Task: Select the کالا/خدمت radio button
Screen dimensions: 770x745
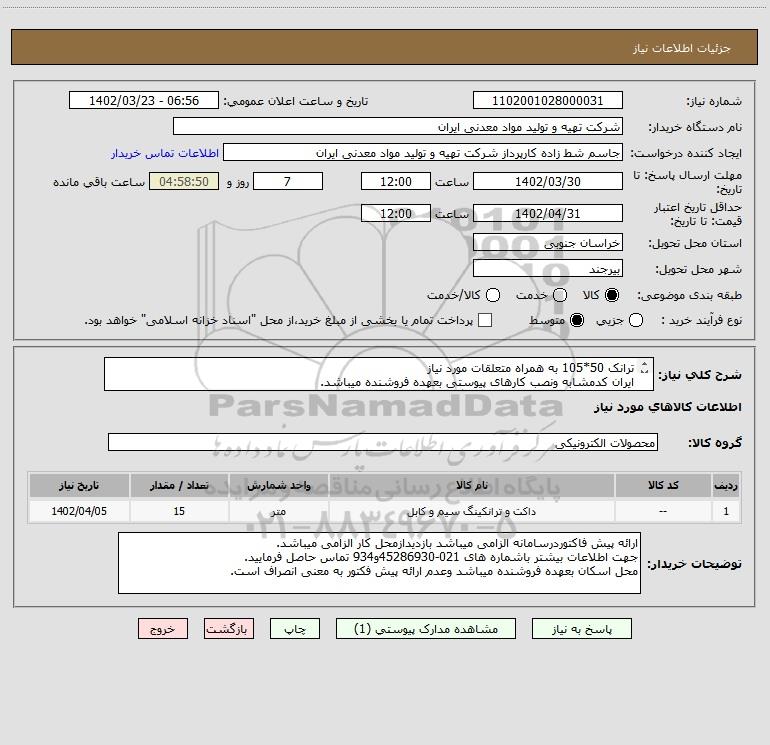Action: (493, 295)
